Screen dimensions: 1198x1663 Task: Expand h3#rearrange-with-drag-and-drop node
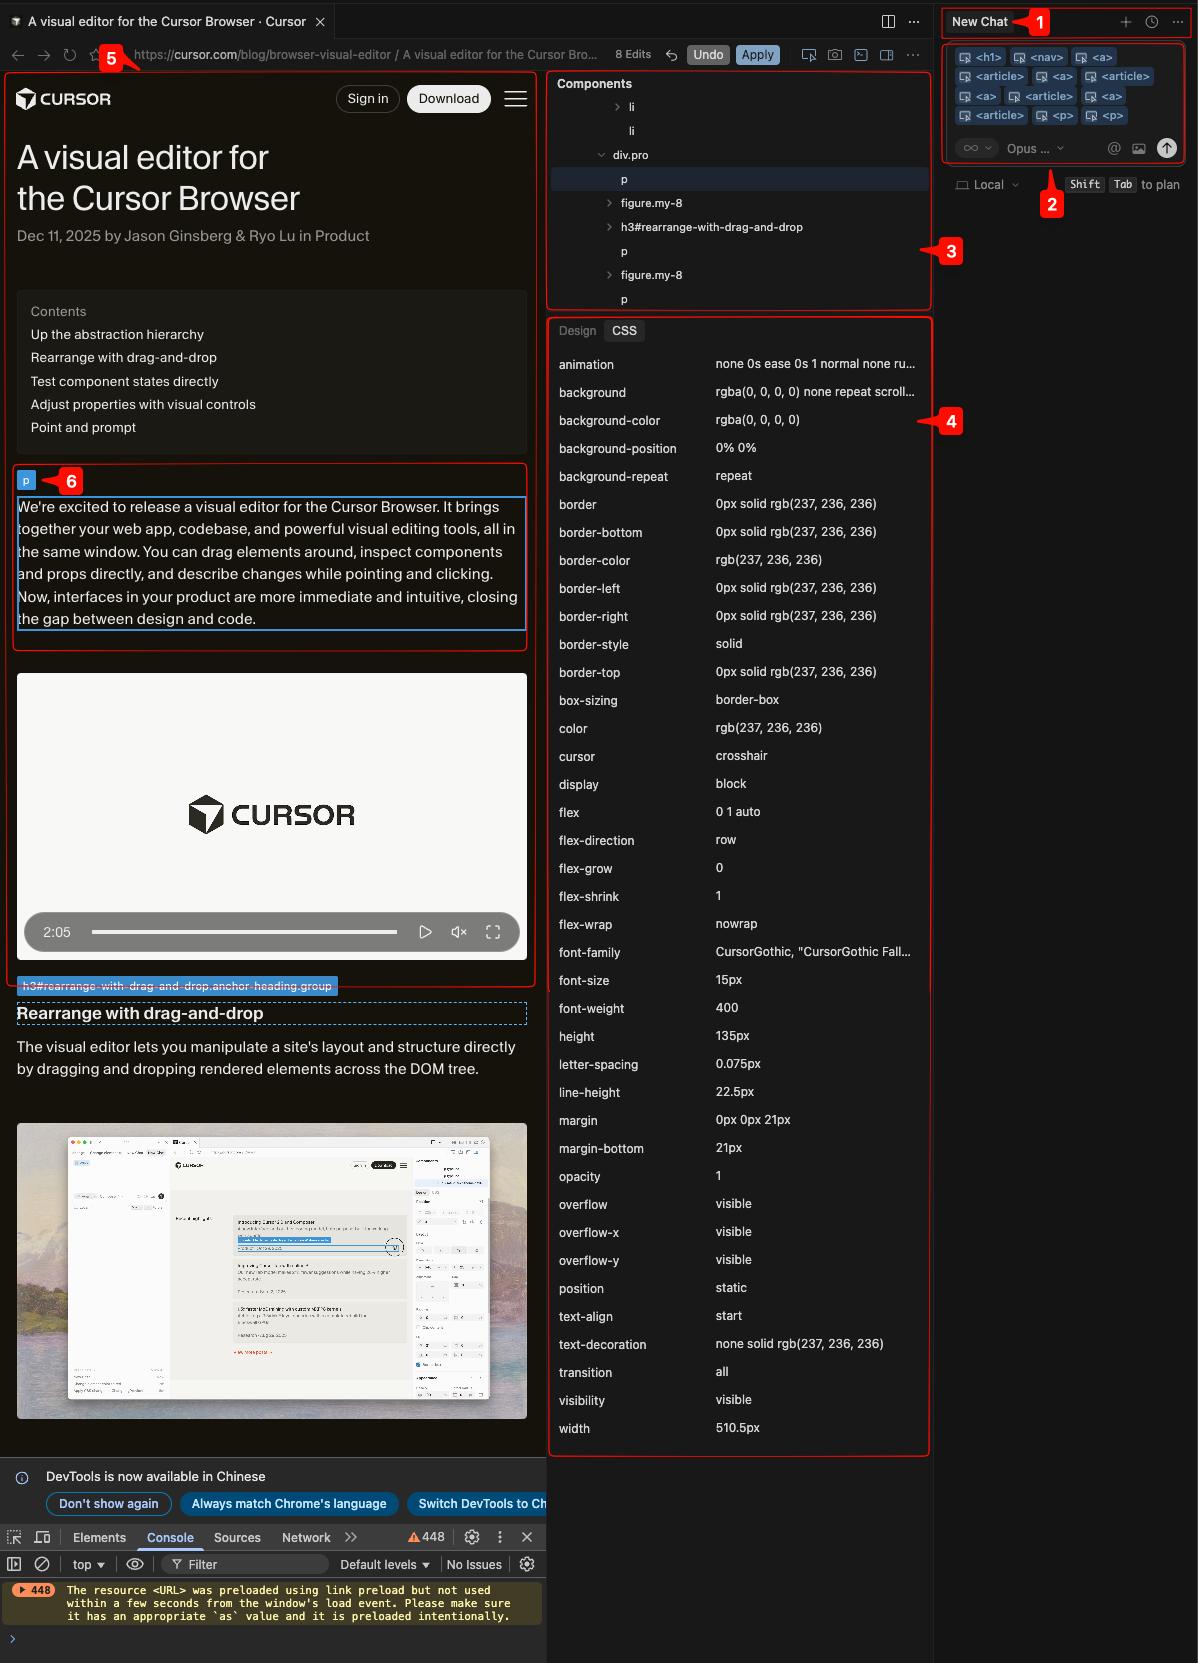pyautogui.click(x=609, y=227)
